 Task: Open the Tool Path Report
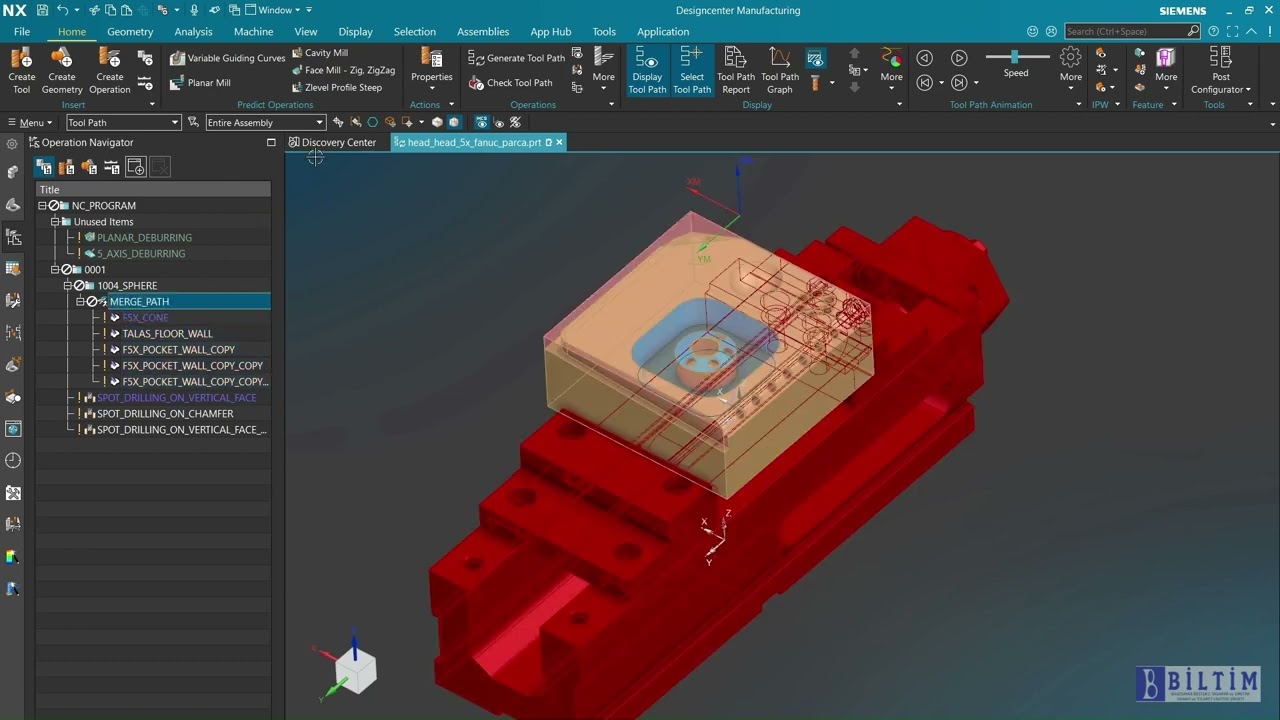[x=736, y=70]
